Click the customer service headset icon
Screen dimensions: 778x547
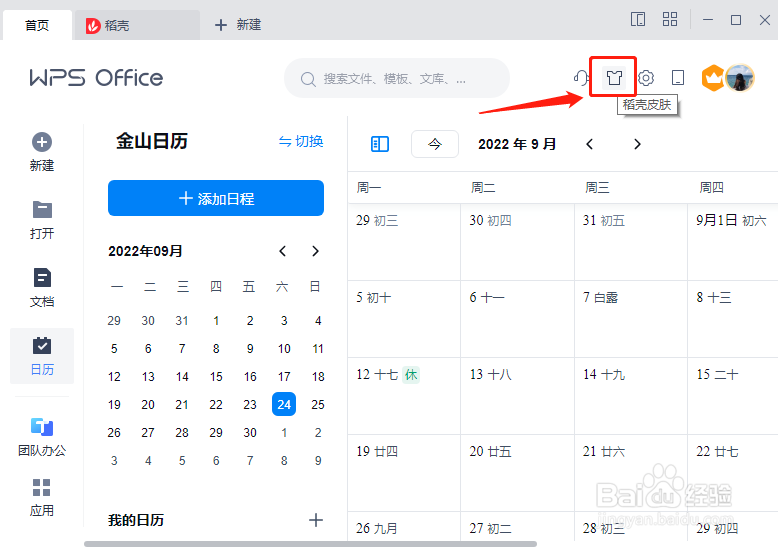pyautogui.click(x=581, y=78)
